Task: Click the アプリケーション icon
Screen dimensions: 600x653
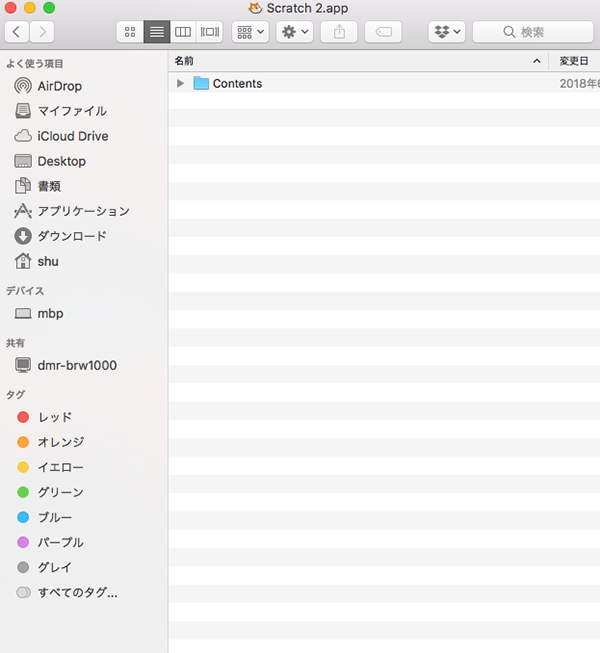Action: 23,211
